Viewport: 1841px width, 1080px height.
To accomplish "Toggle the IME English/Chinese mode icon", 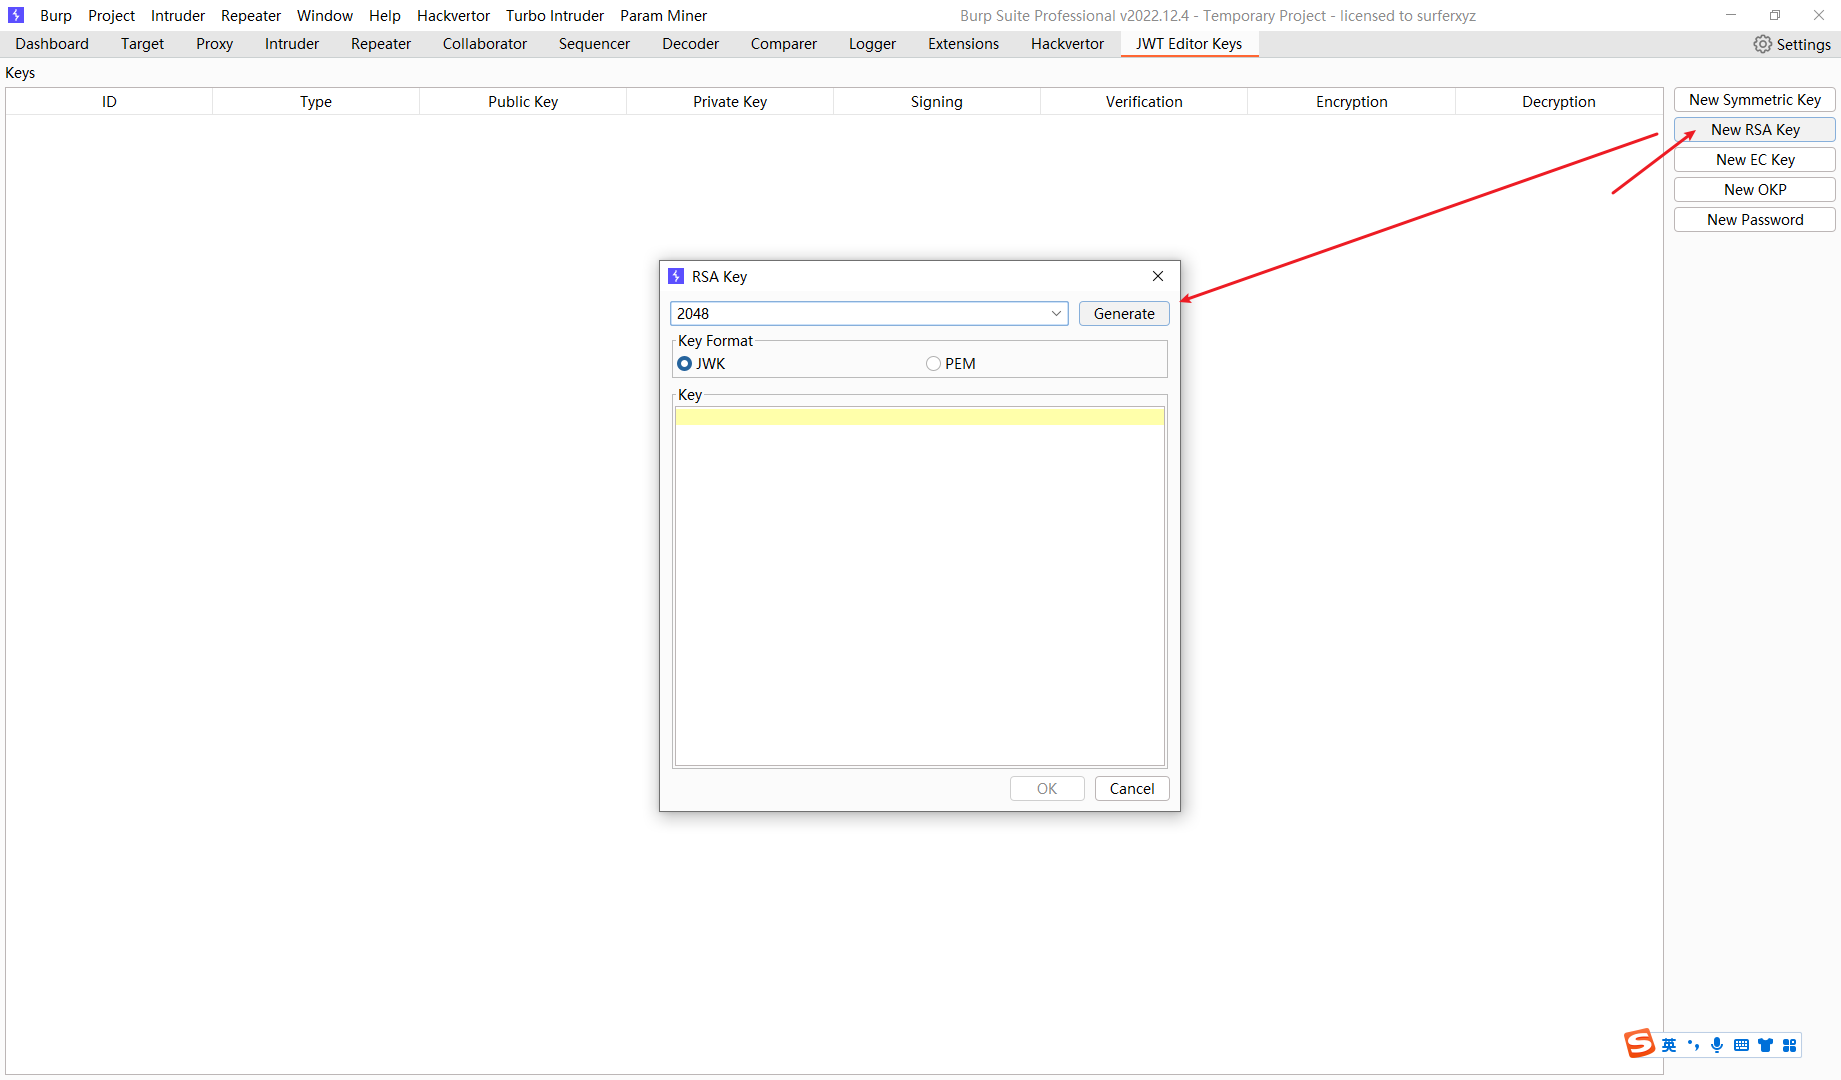I will click(x=1669, y=1045).
